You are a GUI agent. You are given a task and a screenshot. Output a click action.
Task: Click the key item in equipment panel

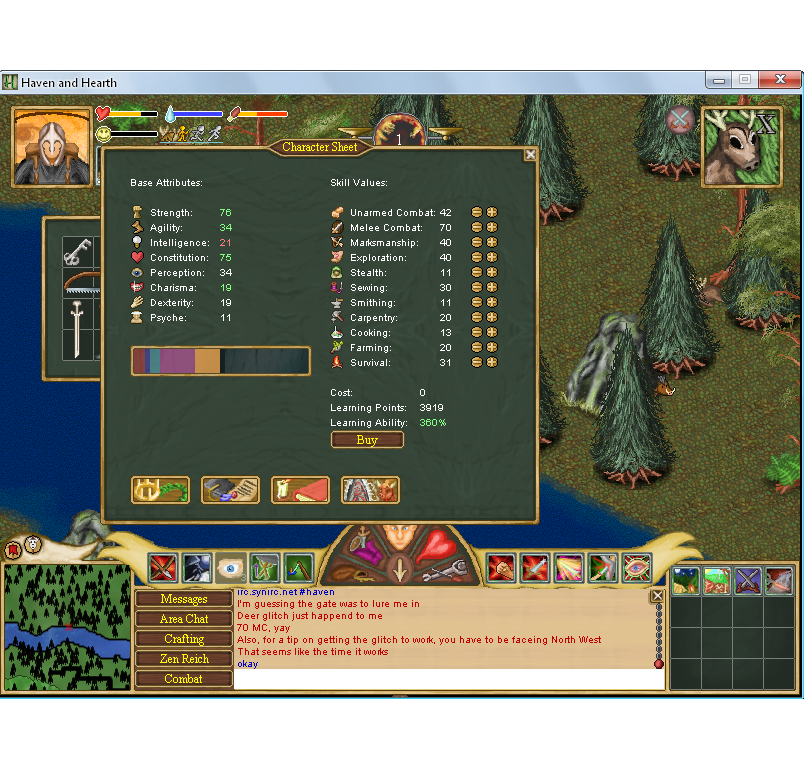[78, 253]
